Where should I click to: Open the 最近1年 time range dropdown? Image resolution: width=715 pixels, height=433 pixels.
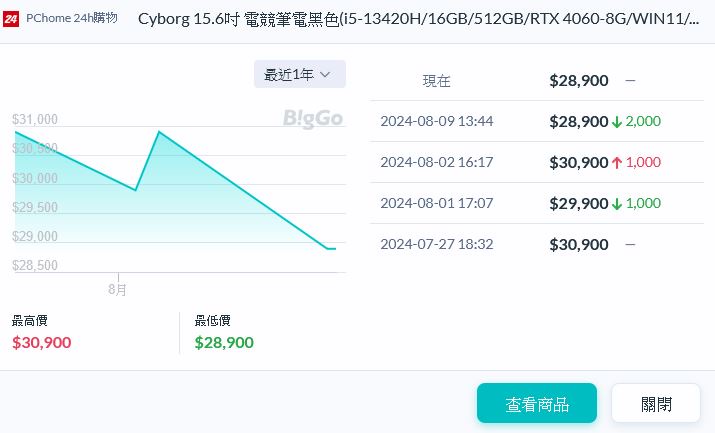299,74
